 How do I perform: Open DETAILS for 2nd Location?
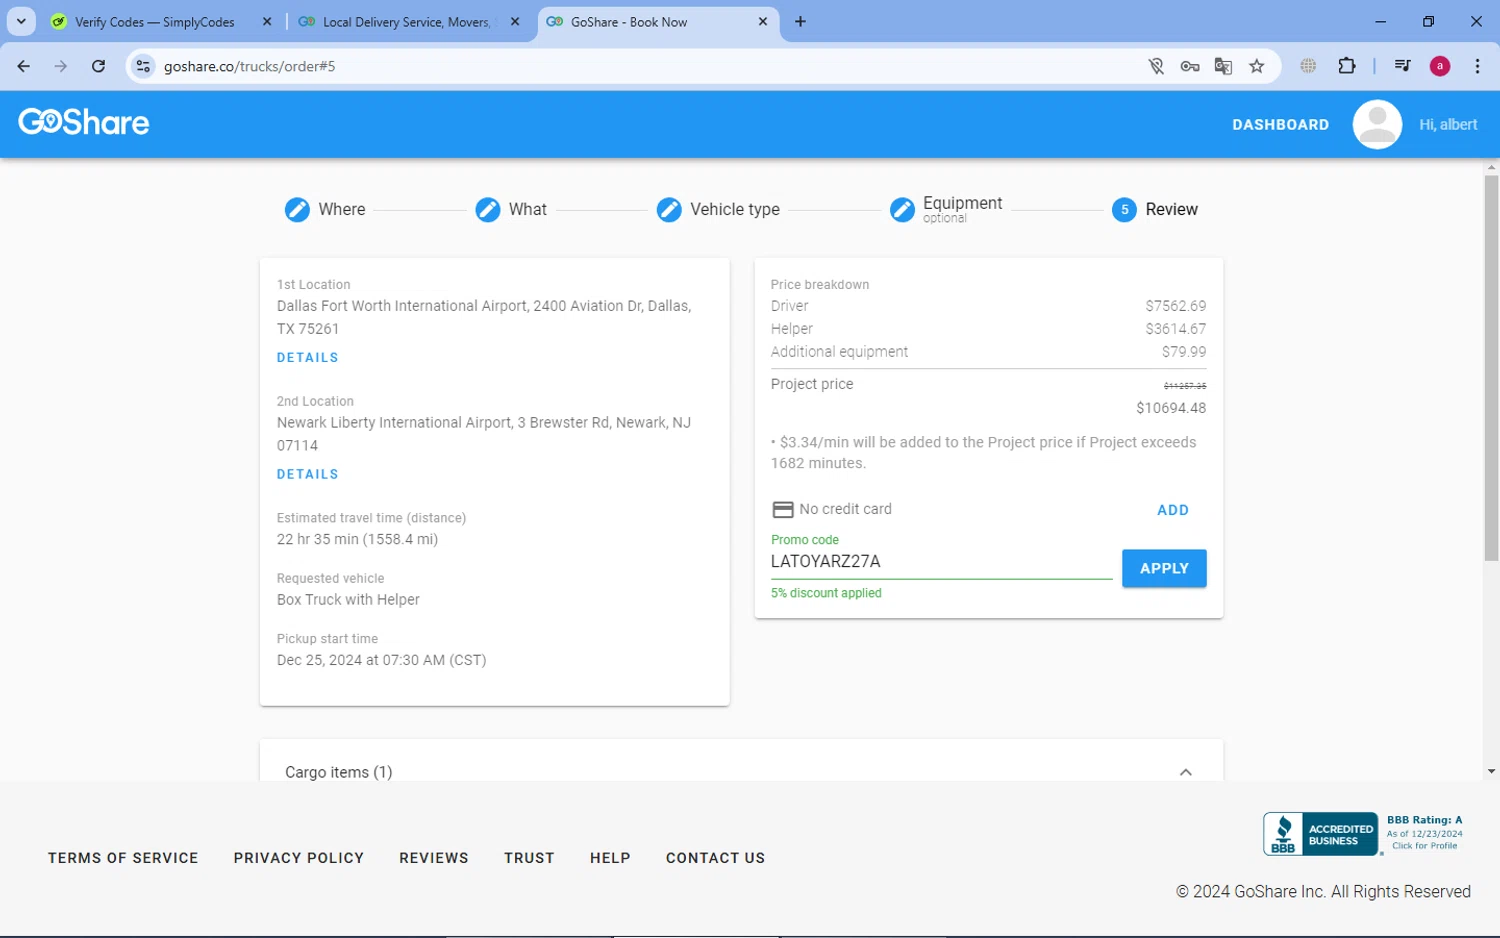308,474
